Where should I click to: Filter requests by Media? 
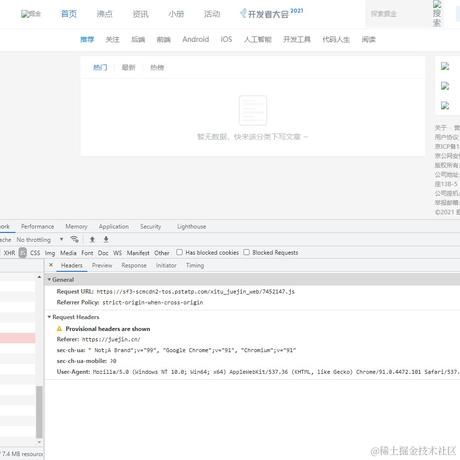point(68,253)
